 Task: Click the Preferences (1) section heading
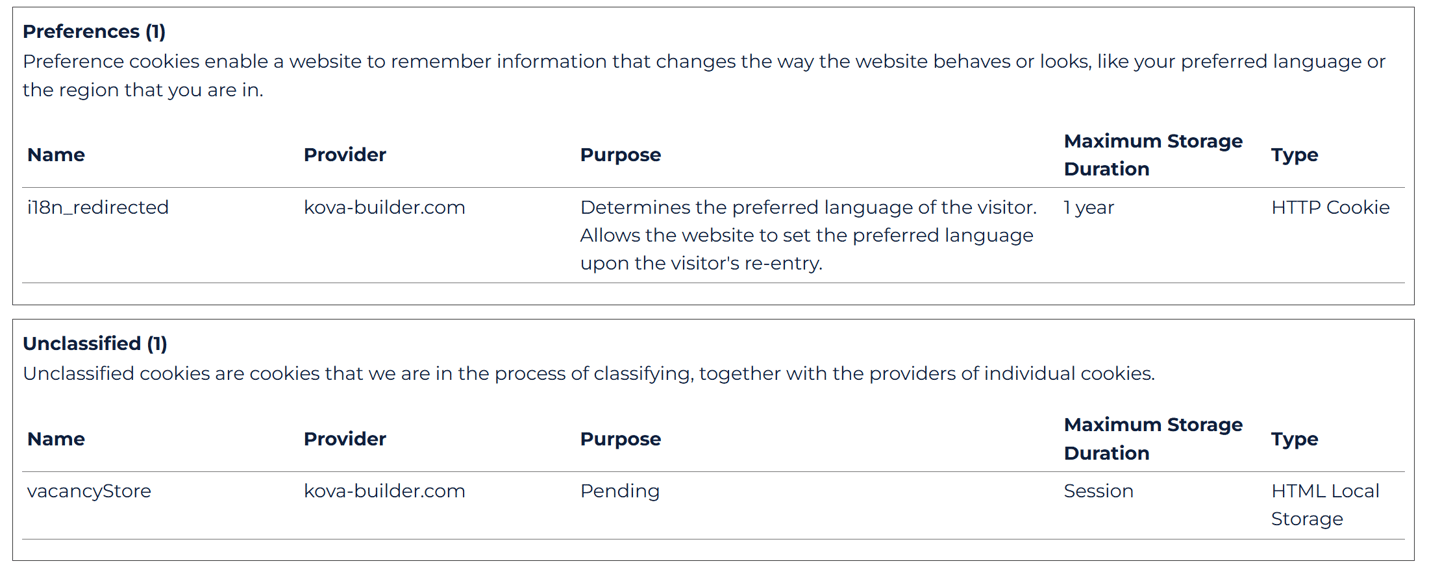point(94,32)
